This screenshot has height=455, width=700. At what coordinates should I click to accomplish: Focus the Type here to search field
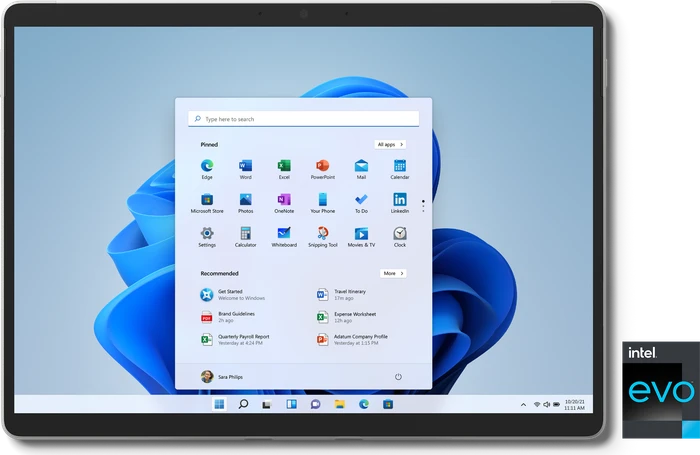(304, 119)
